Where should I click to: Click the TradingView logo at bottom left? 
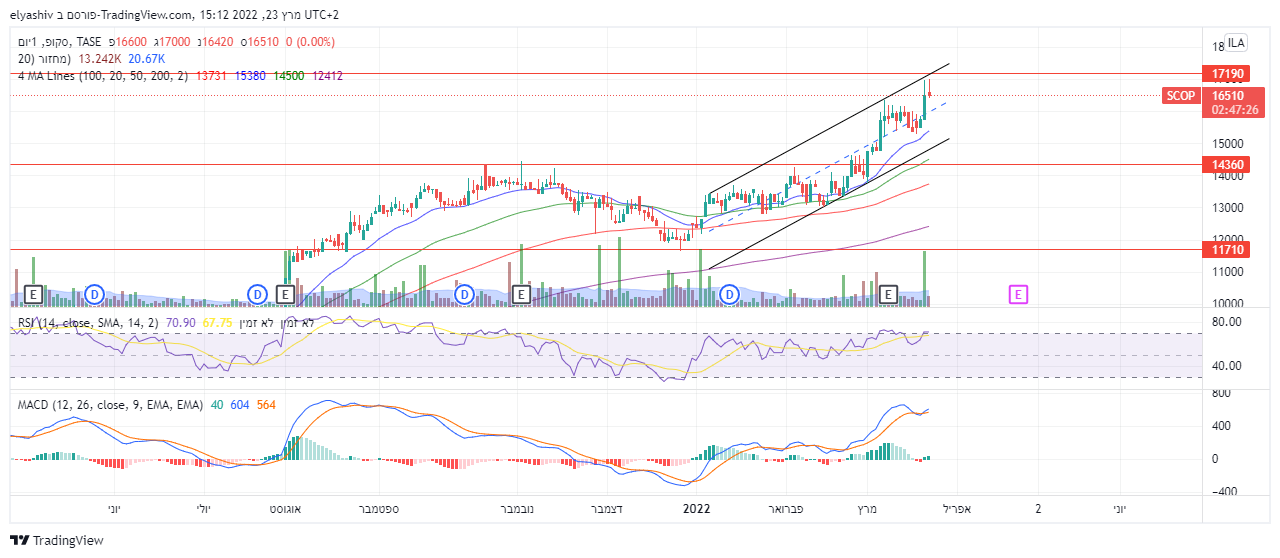coord(57,540)
